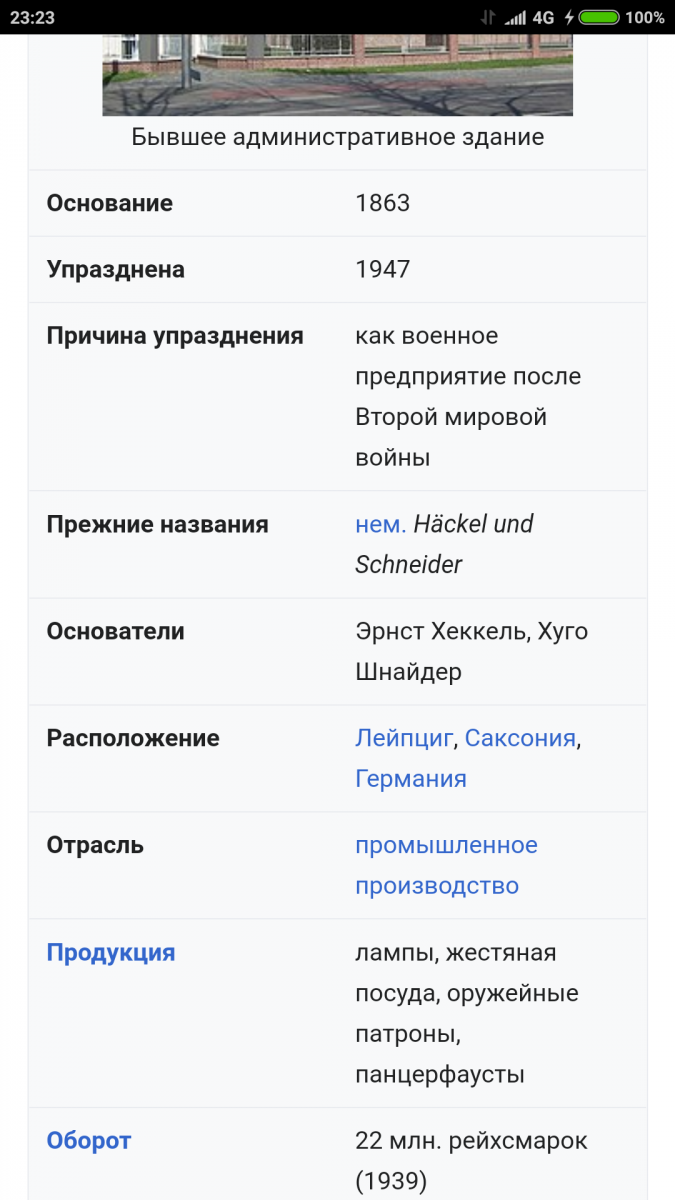Tap the charging bolt icon
The width and height of the screenshot is (675, 1200).
[x=569, y=17]
